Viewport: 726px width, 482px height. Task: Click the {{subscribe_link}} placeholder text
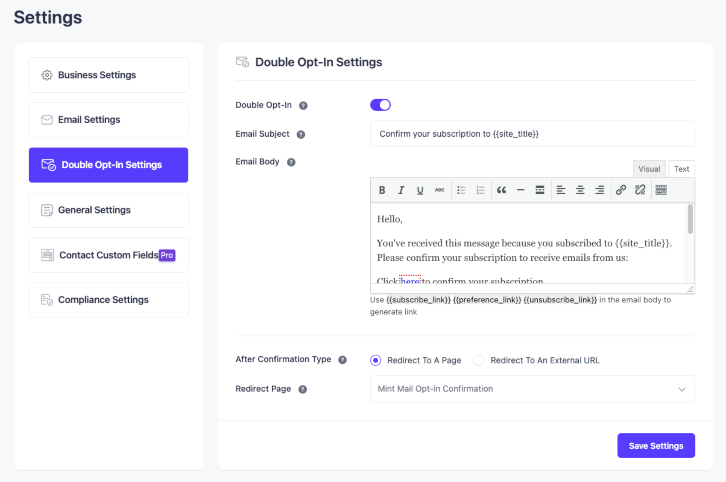(419, 300)
